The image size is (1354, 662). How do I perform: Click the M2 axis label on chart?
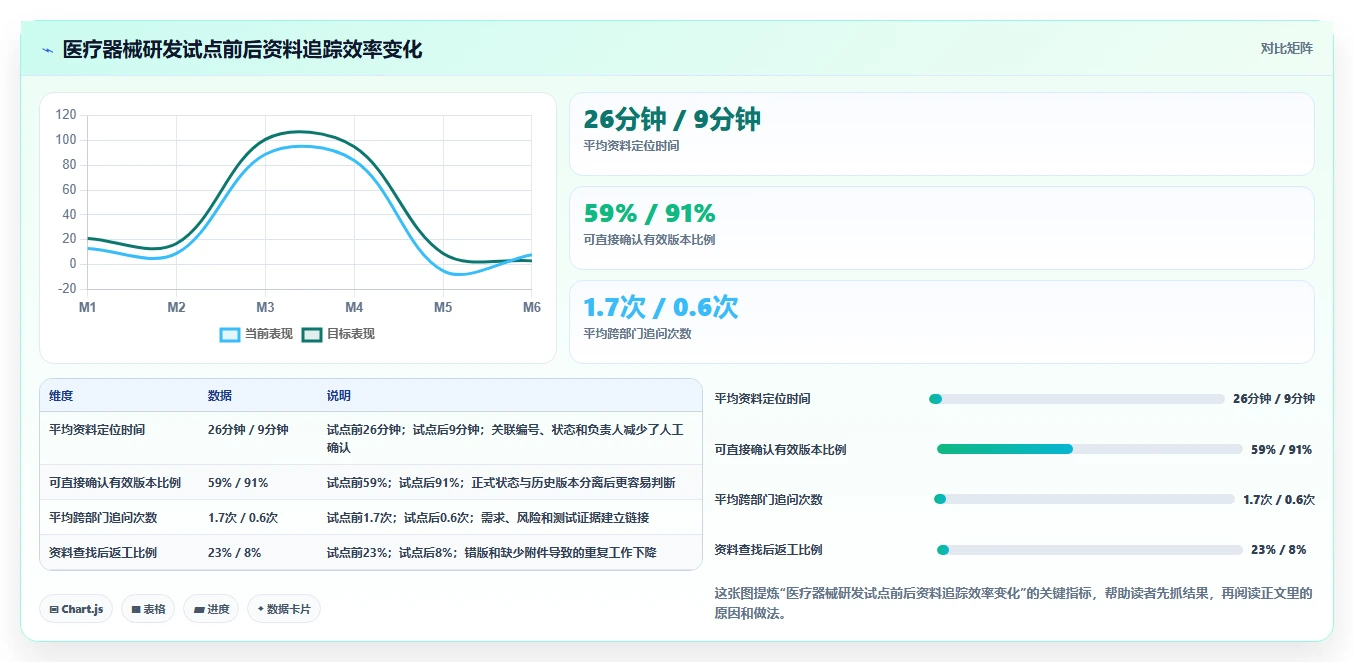point(176,307)
